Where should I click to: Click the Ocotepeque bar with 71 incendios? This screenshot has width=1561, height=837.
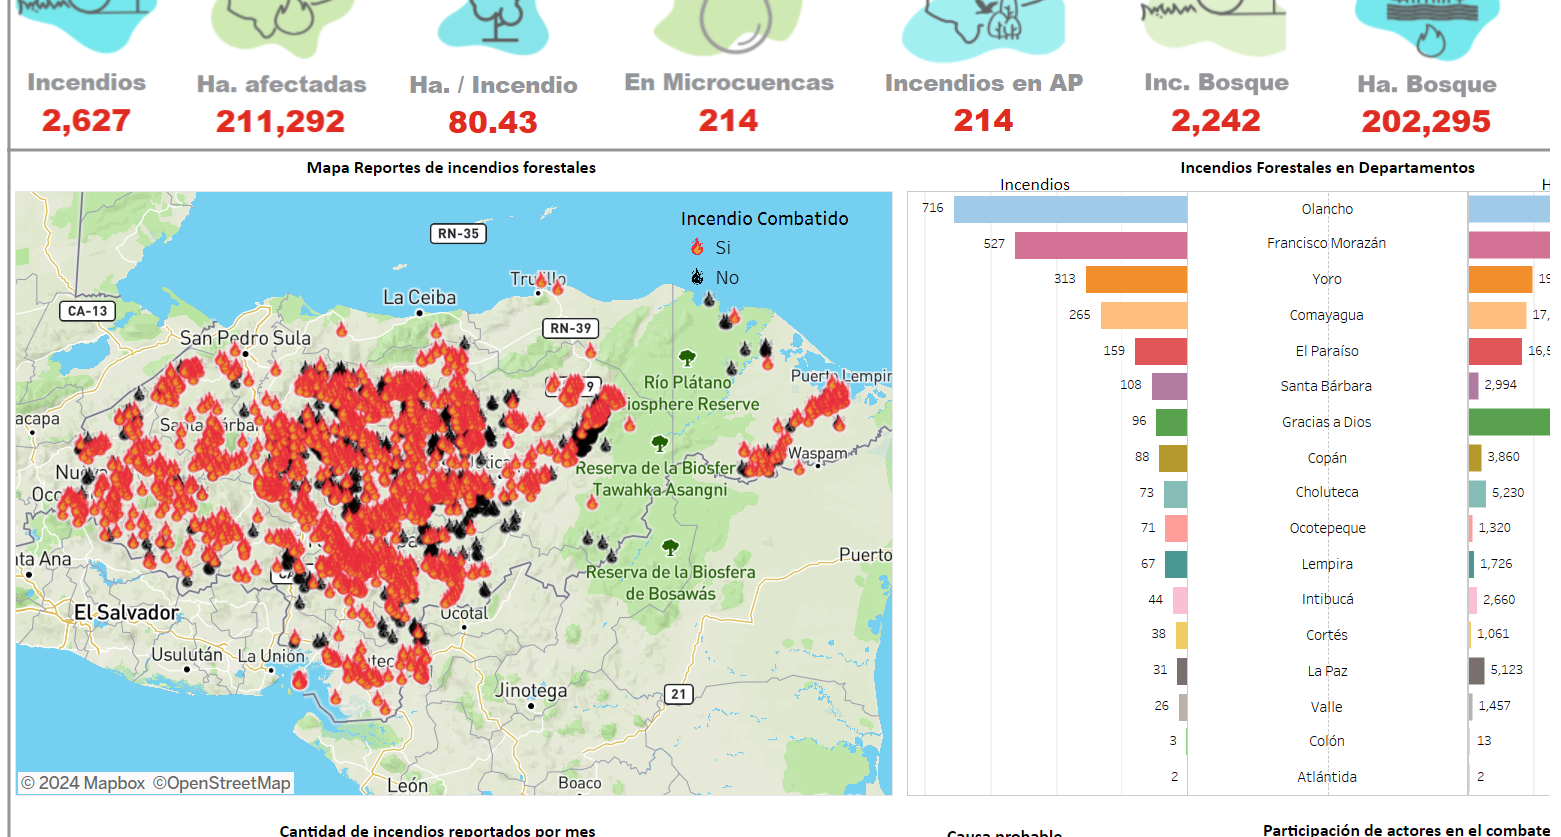(1176, 528)
